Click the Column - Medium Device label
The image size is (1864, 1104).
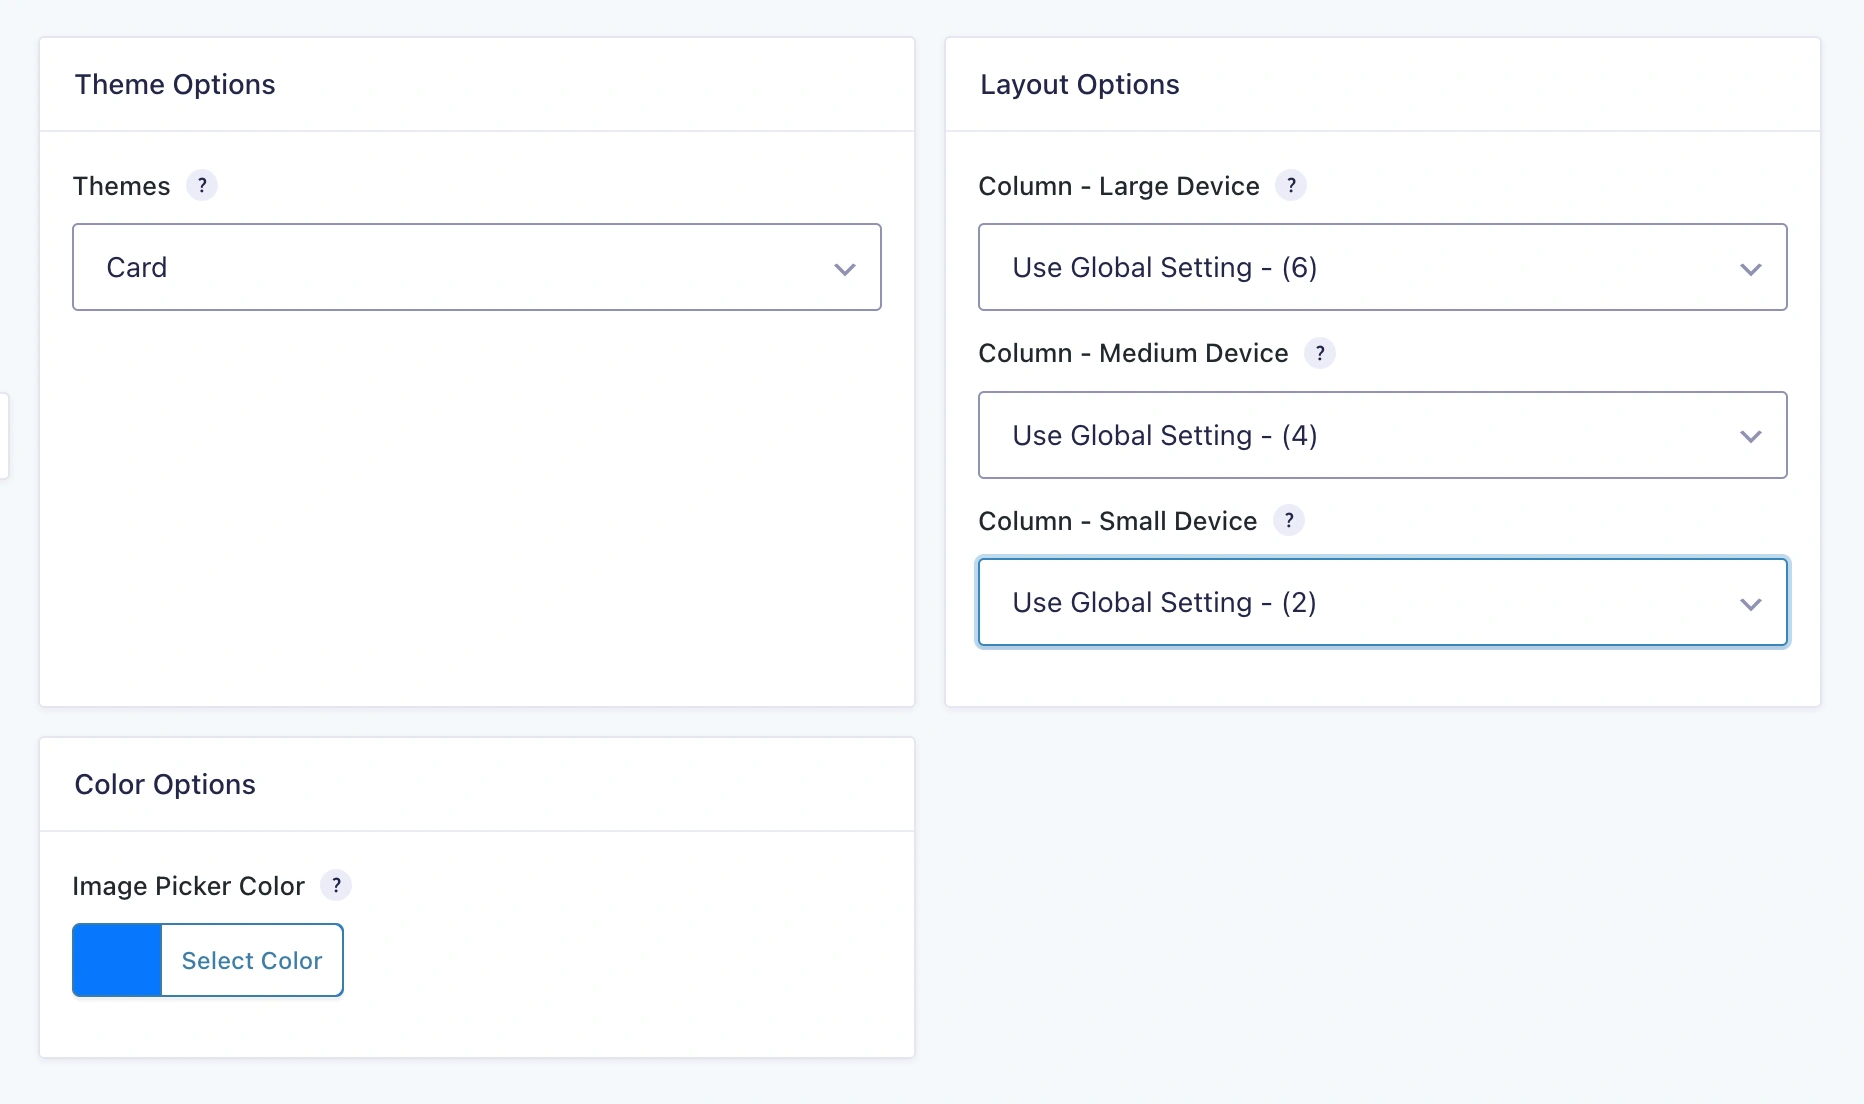[1133, 353]
